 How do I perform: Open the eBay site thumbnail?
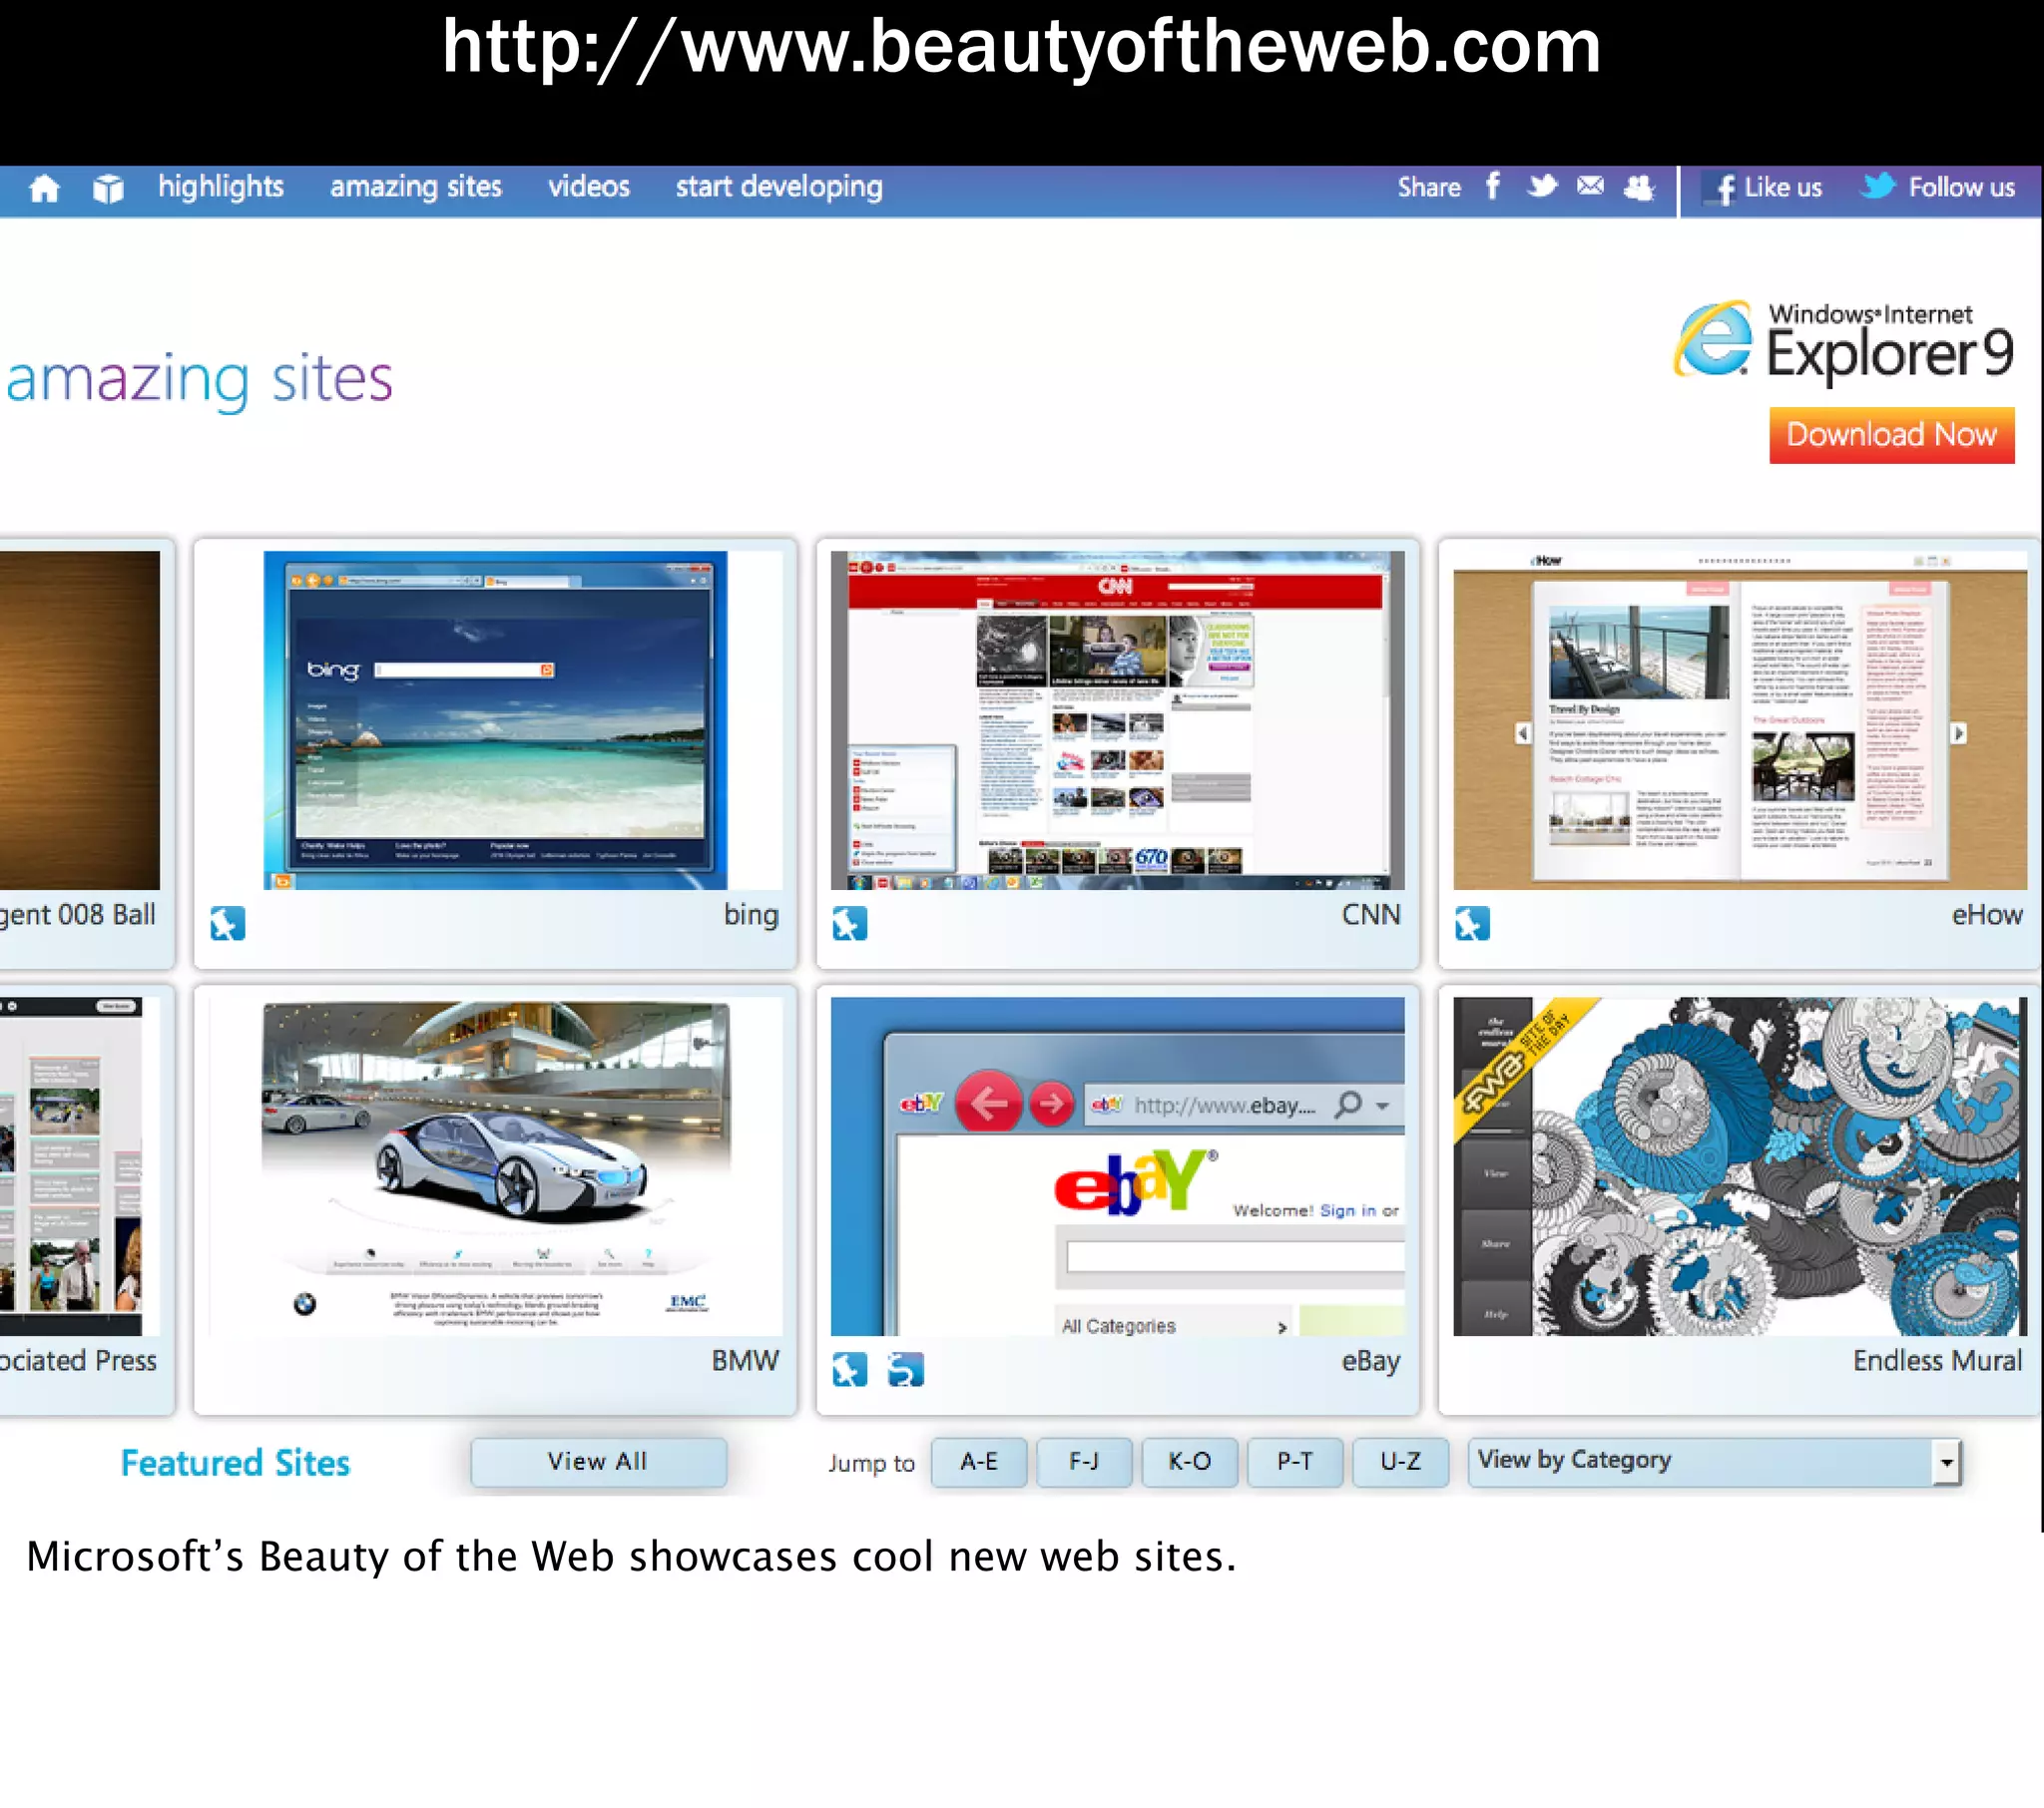pyautogui.click(x=1117, y=1166)
